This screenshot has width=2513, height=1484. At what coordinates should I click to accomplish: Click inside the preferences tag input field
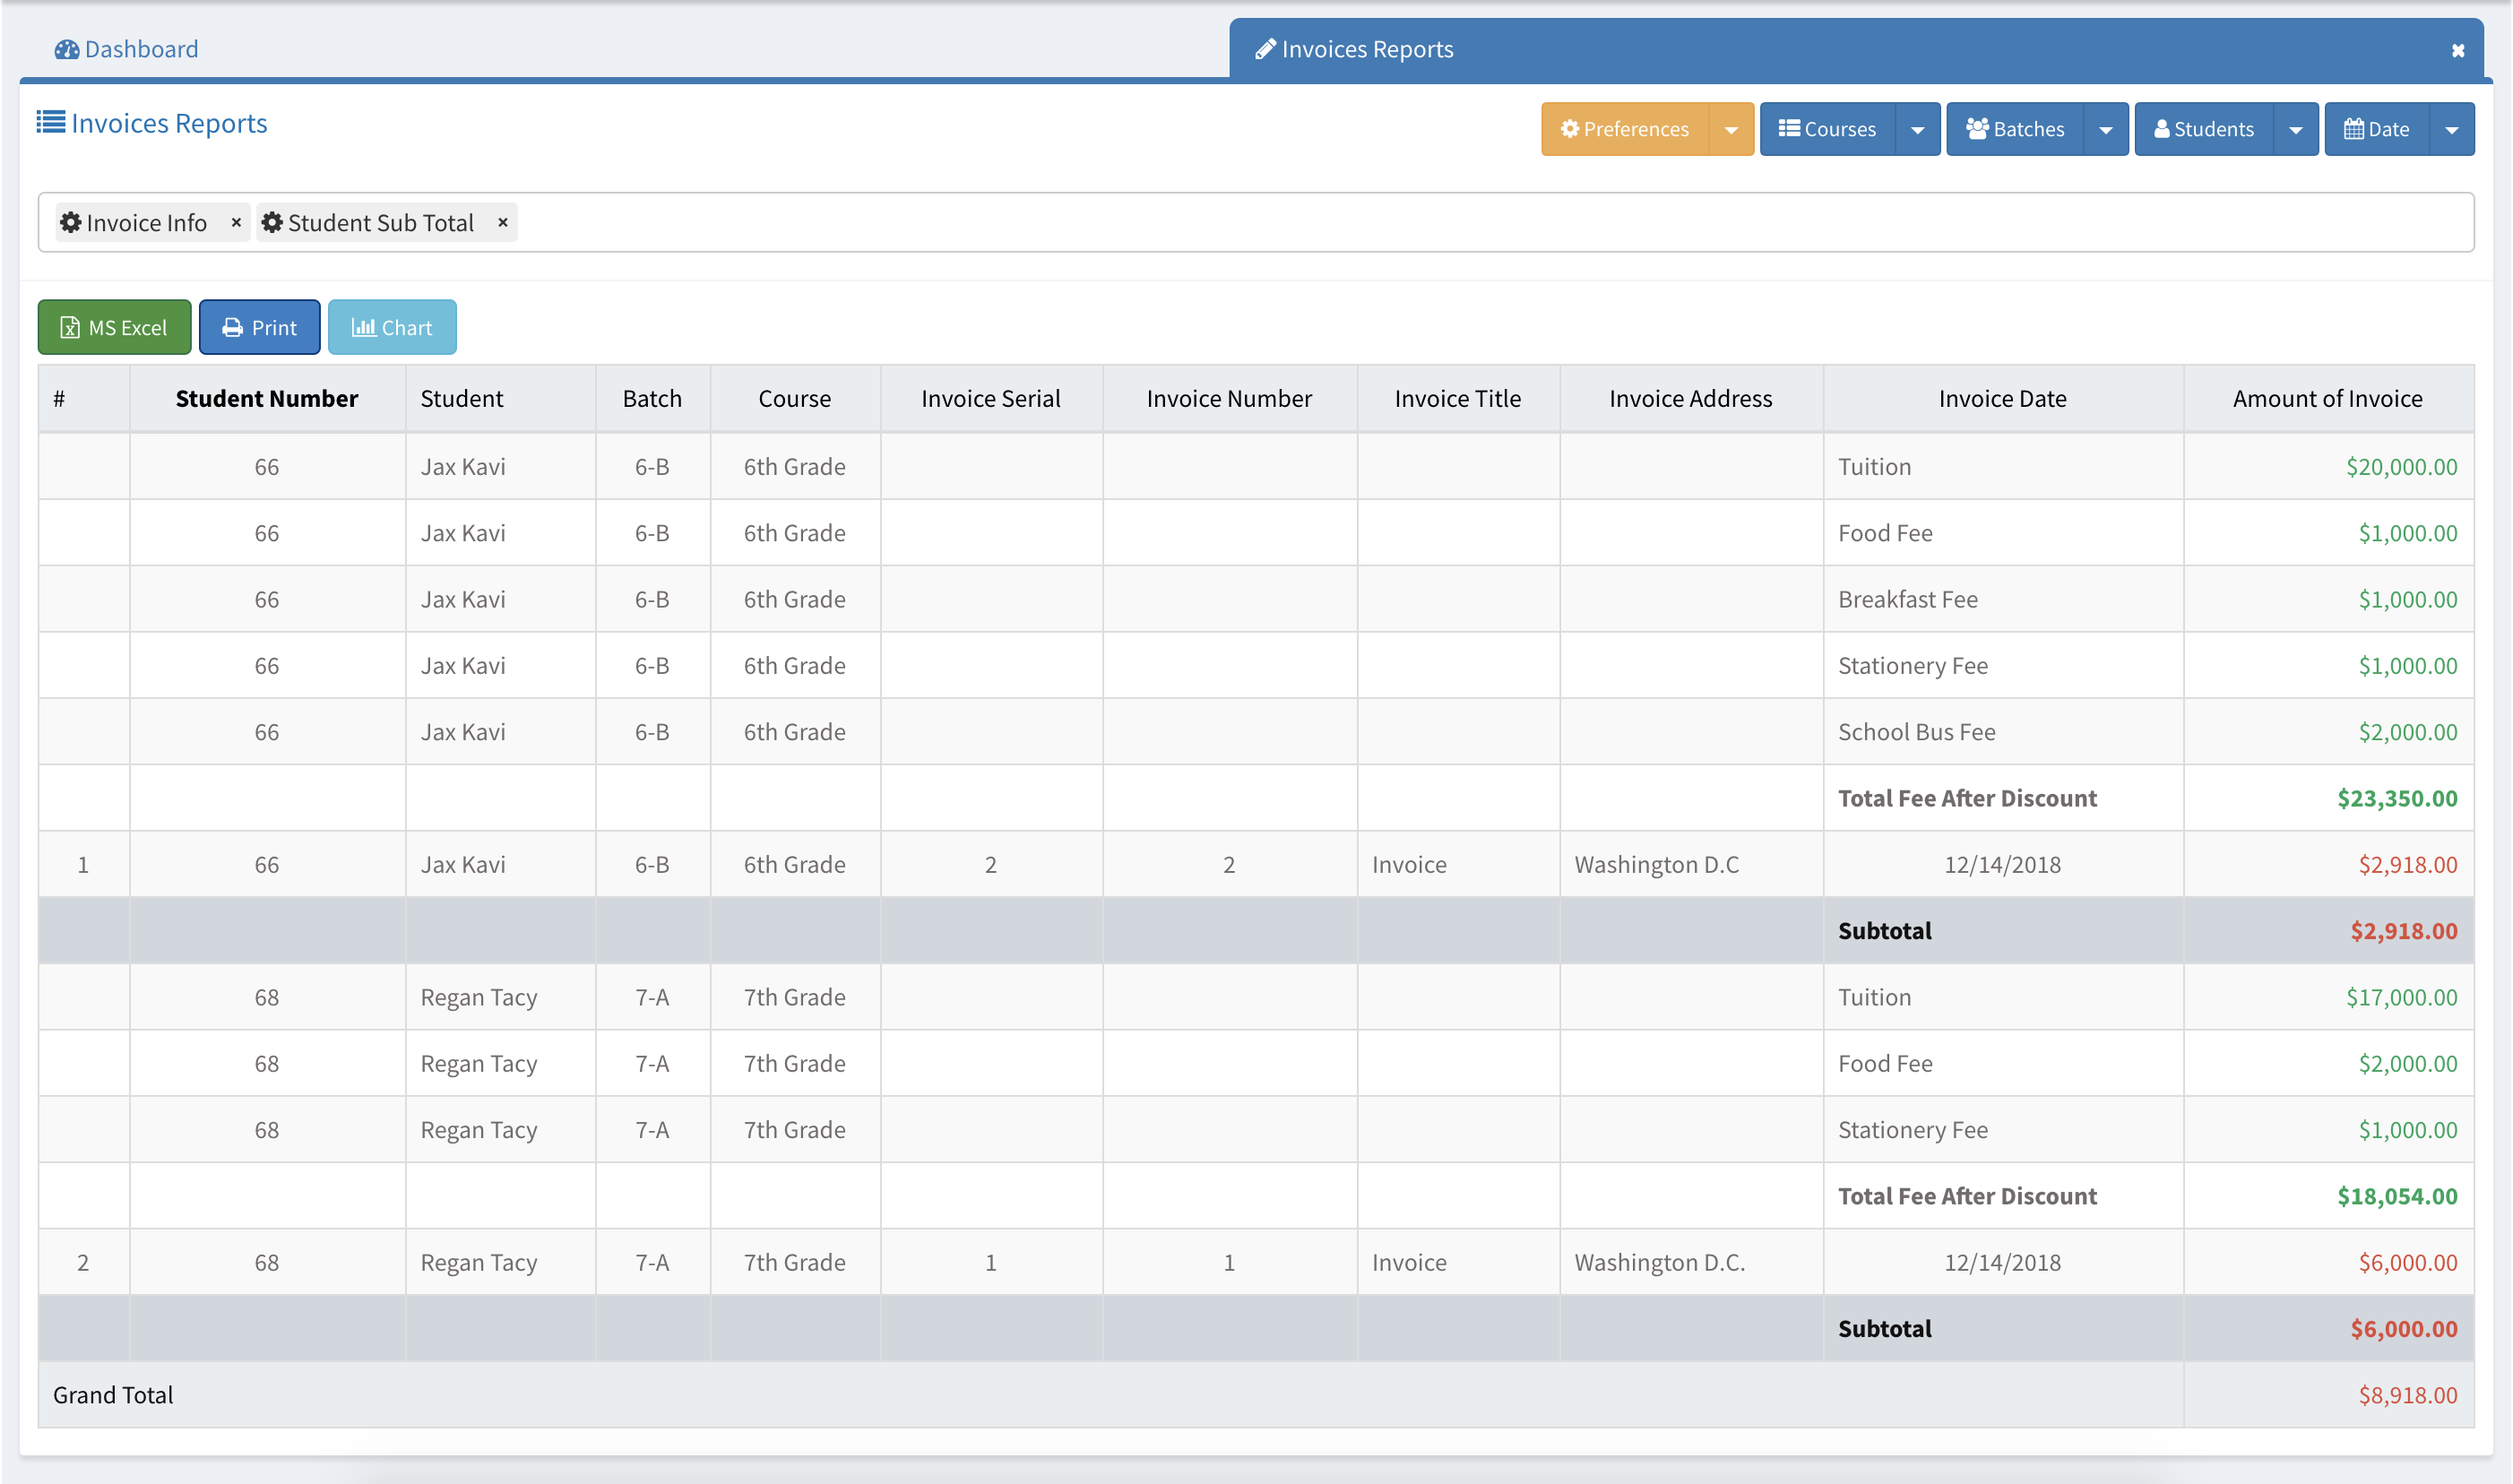(x=1400, y=222)
